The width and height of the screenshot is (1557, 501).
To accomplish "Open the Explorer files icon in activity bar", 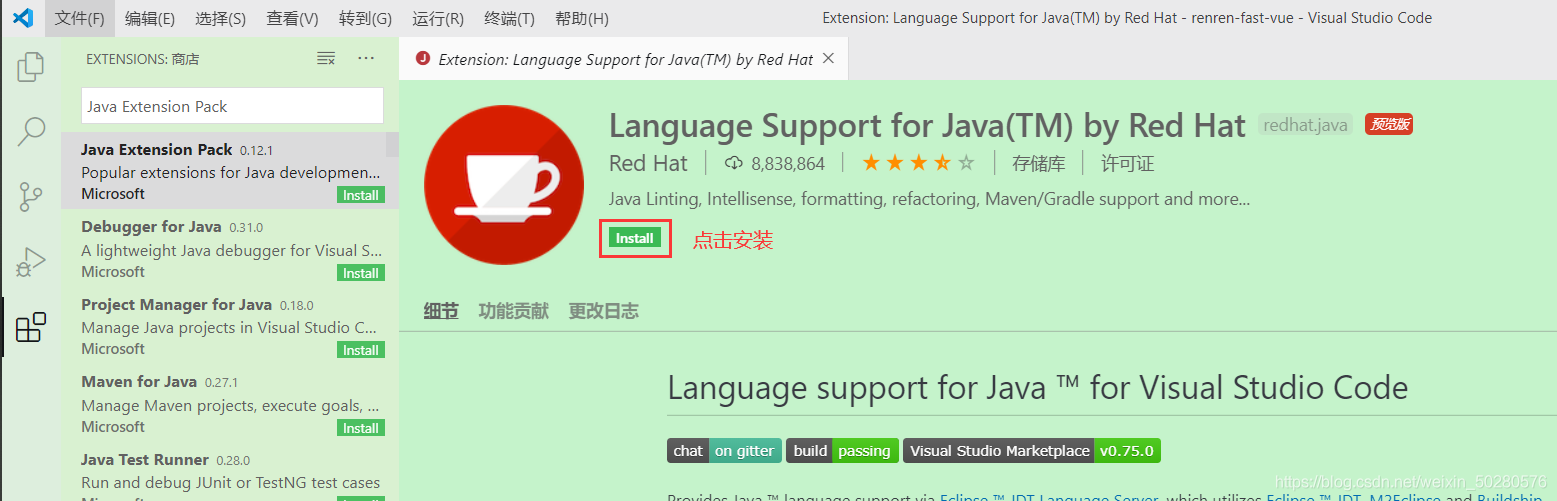I will tap(31, 67).
